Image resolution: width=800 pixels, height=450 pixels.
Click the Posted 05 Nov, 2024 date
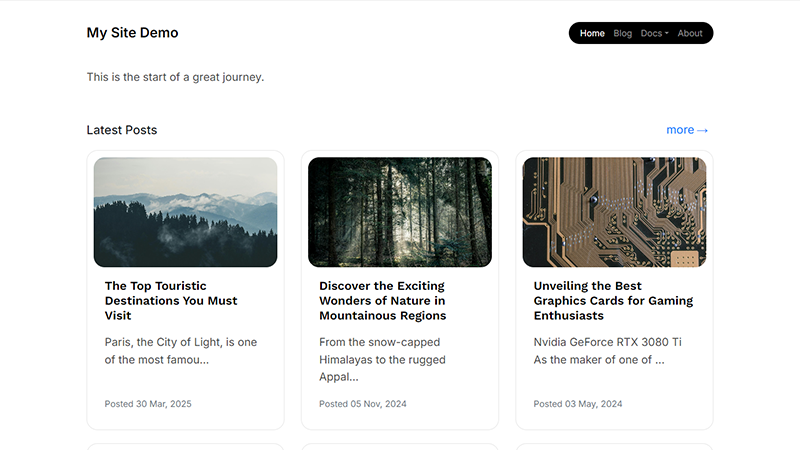click(x=363, y=404)
